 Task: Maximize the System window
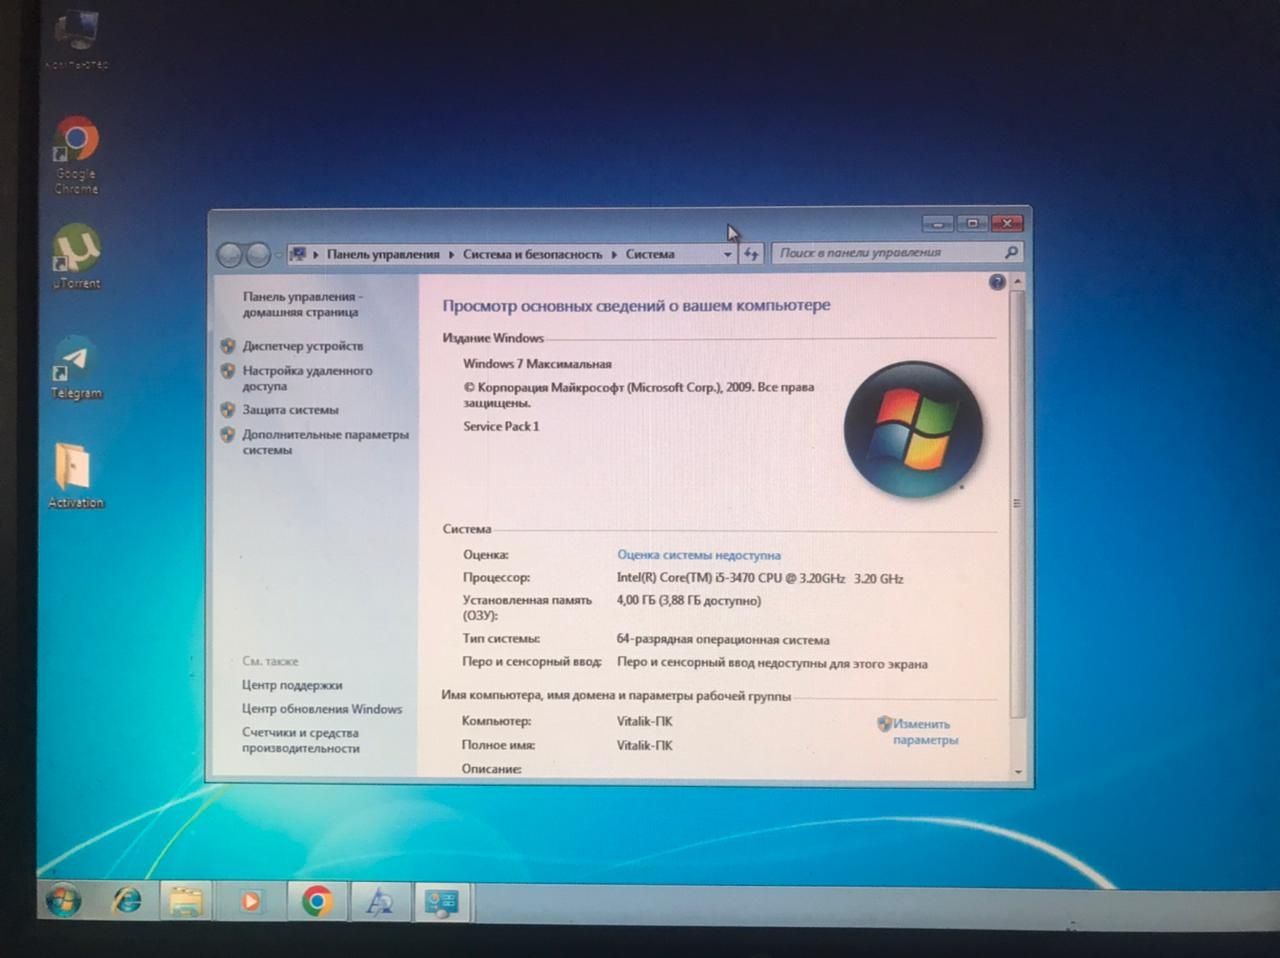[972, 223]
